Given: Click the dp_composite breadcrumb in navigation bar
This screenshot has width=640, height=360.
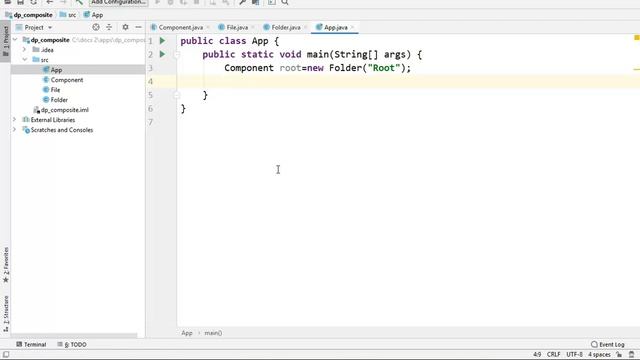Looking at the screenshot, I should coord(29,15).
